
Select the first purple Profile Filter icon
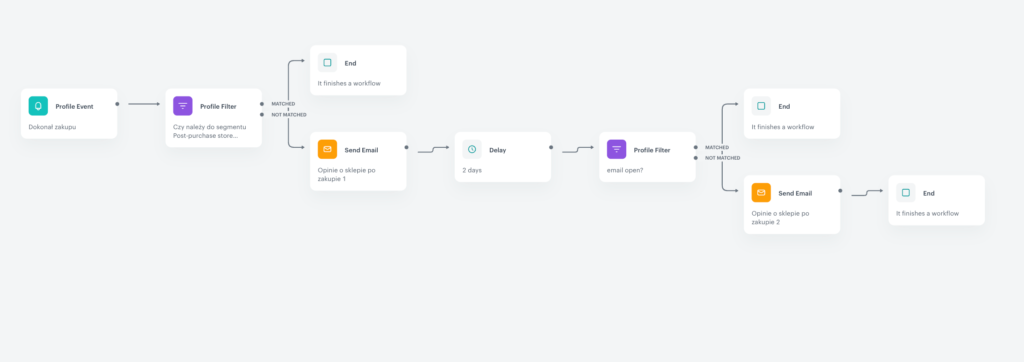pyautogui.click(x=183, y=106)
